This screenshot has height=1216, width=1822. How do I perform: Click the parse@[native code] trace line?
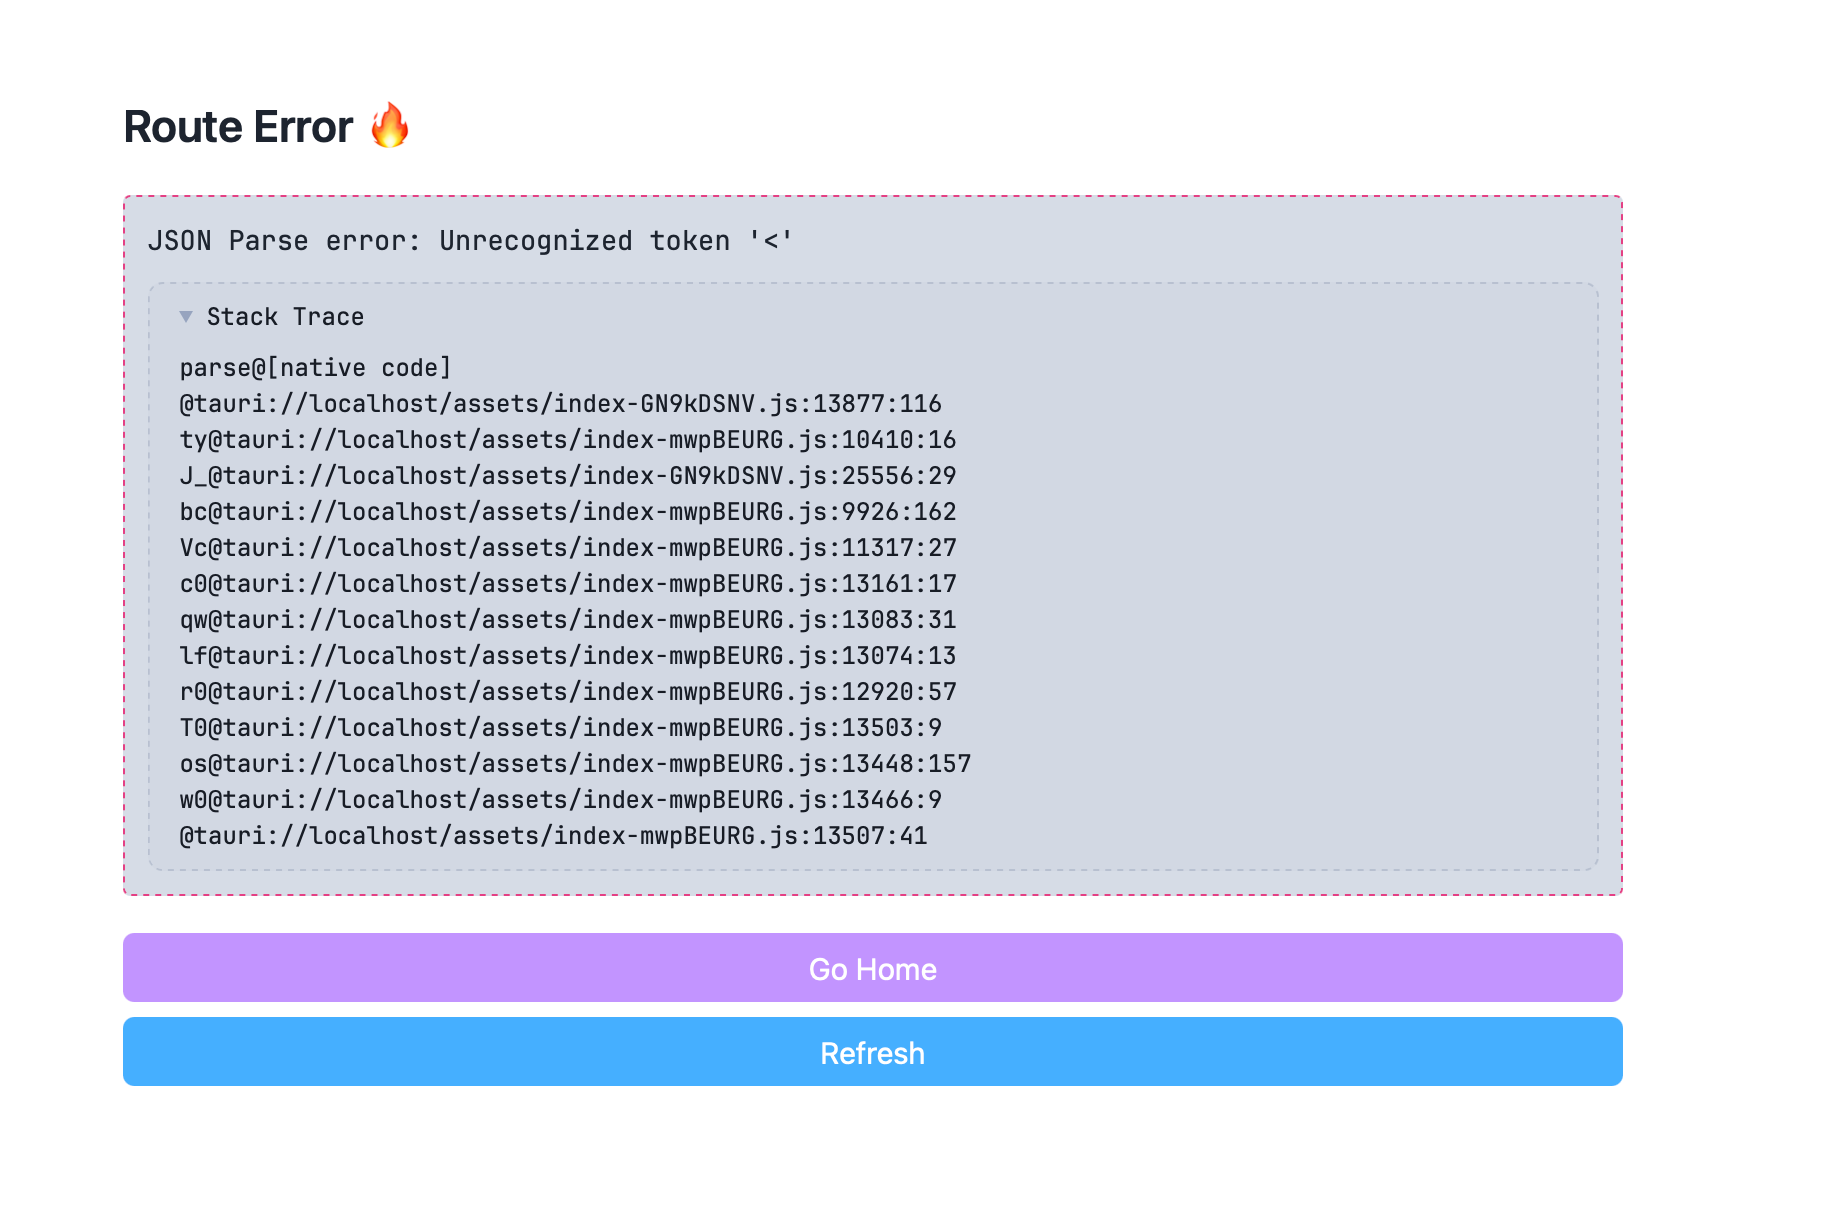click(x=315, y=368)
